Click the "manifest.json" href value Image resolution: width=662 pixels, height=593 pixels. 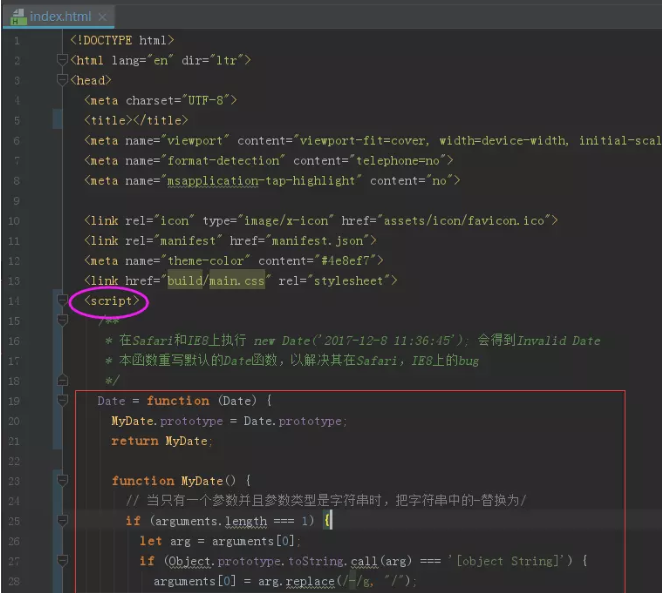[317, 241]
